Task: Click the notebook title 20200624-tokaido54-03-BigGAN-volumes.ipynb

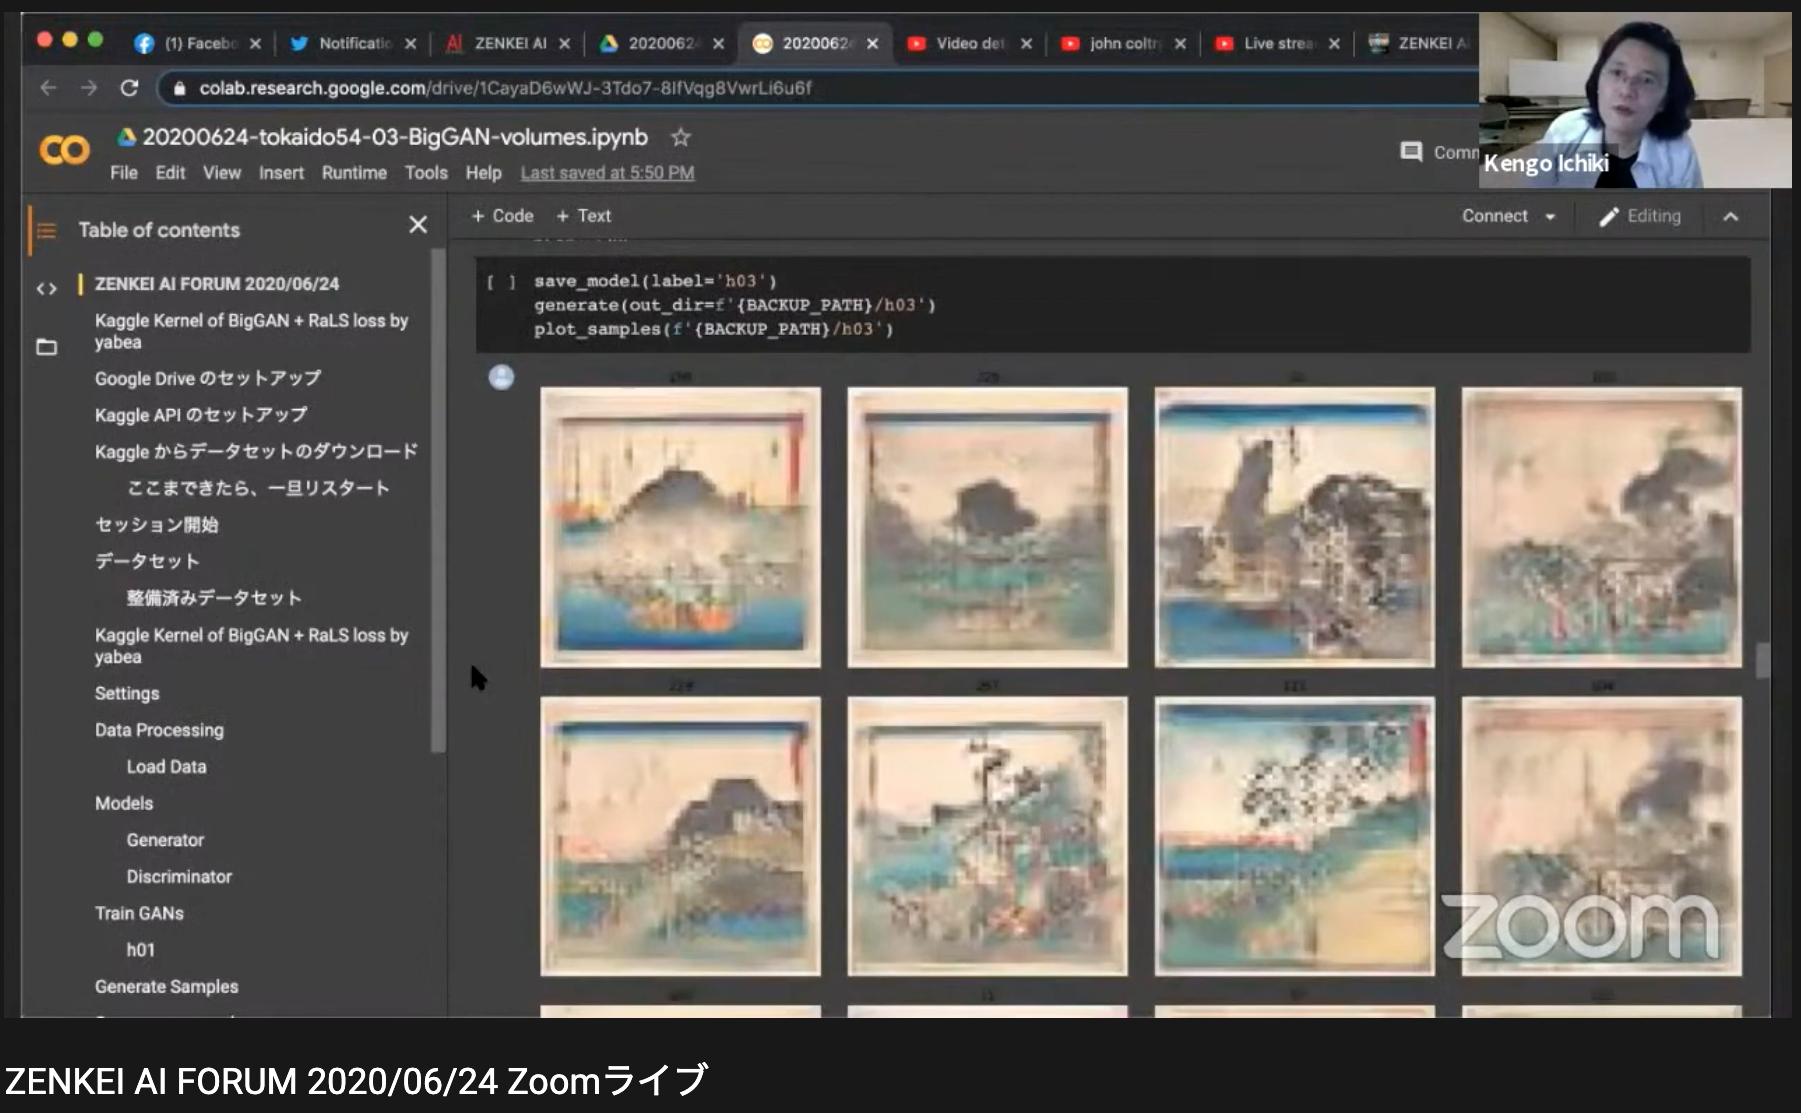Action: (395, 137)
